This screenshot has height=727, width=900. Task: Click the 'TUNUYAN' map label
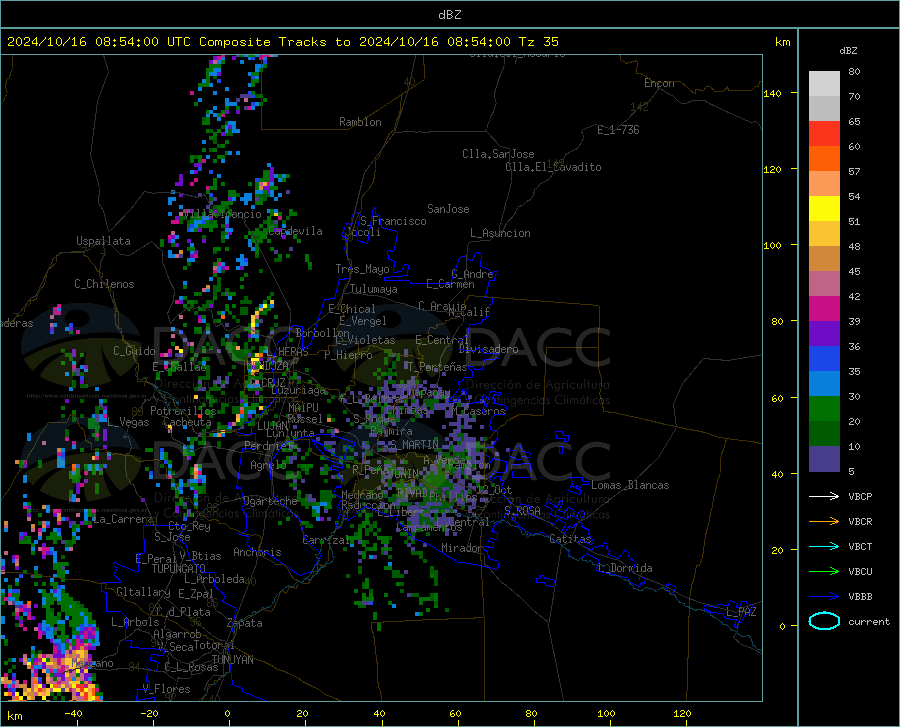[x=232, y=660]
